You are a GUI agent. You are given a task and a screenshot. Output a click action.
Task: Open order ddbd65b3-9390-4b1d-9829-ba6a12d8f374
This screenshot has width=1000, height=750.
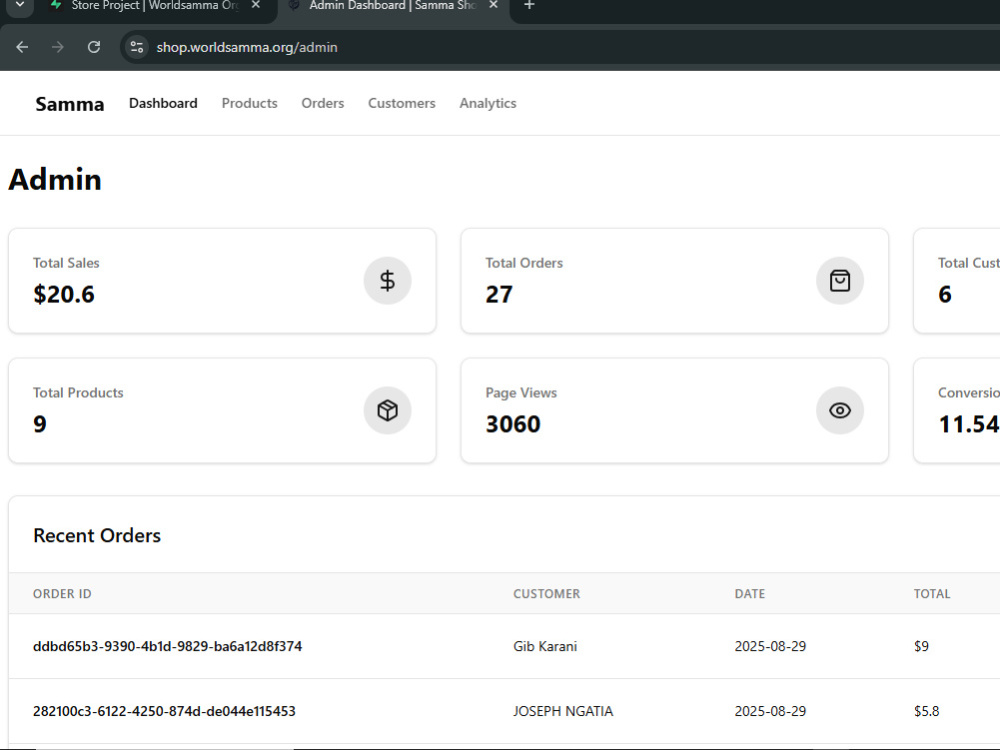[x=167, y=646]
